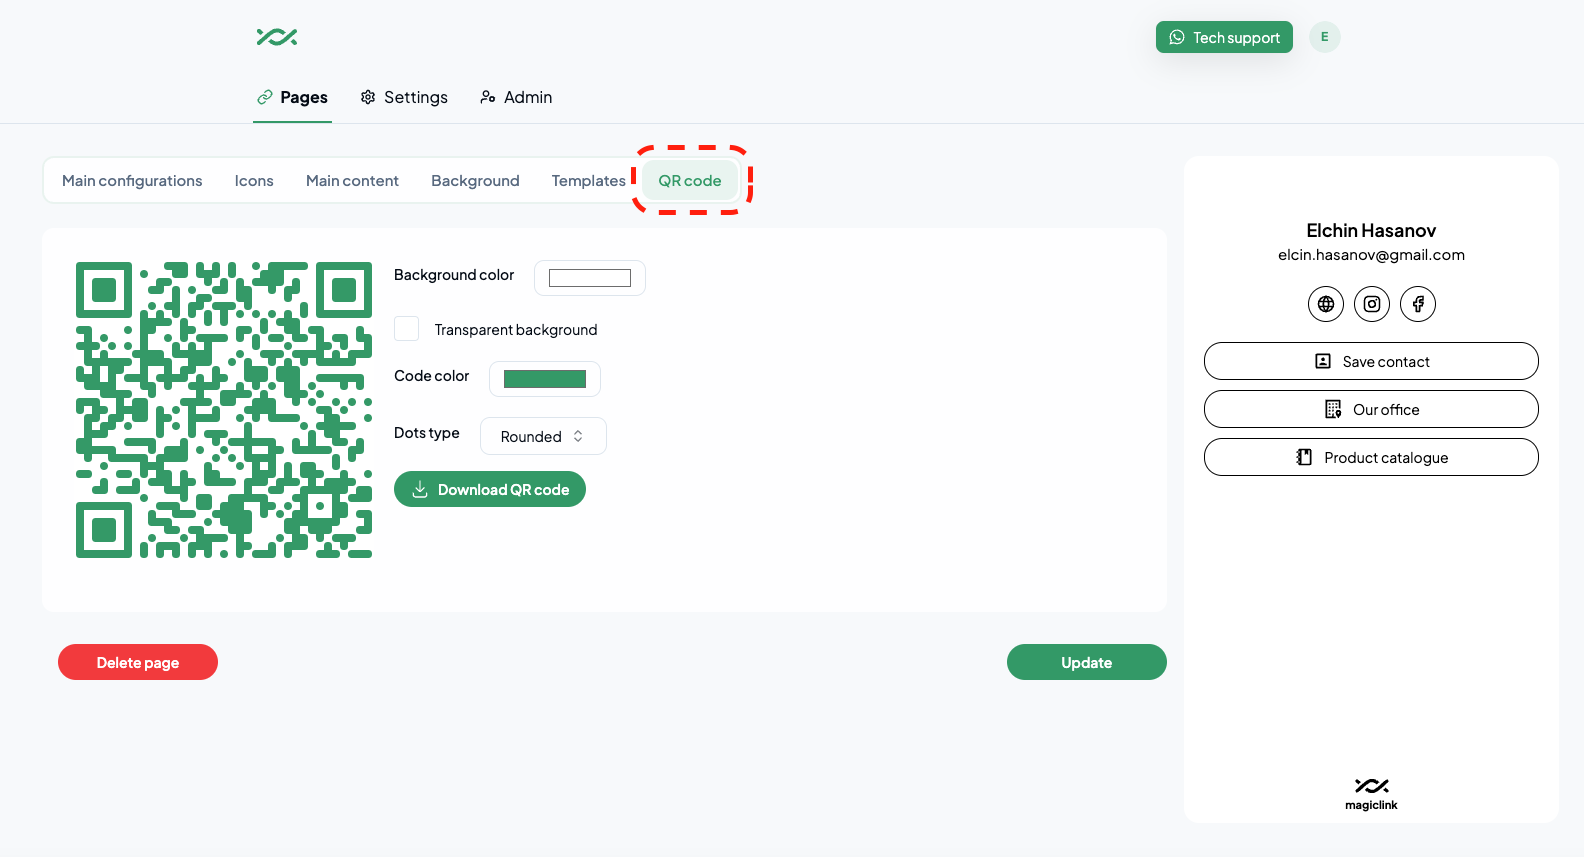Click the Facebook icon in preview
1584x857 pixels.
pos(1418,304)
